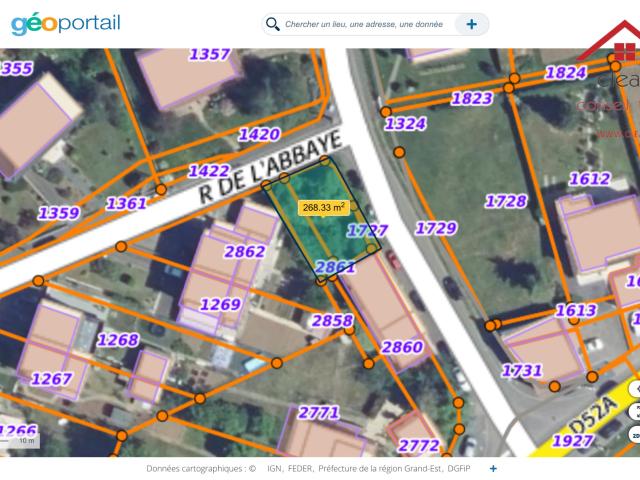The width and height of the screenshot is (640, 480).
Task: Click parcel label 1612
Action: (590, 179)
